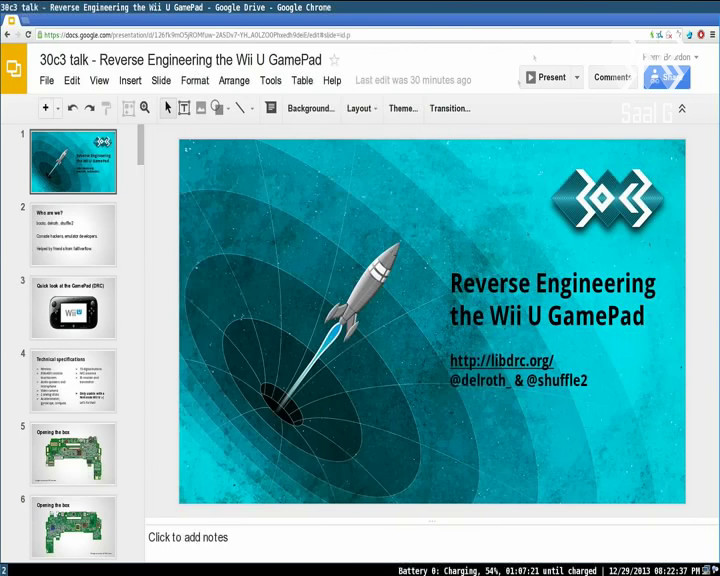Screen dimensions: 720x576
Task: Open the Edit menu
Action: point(72,80)
